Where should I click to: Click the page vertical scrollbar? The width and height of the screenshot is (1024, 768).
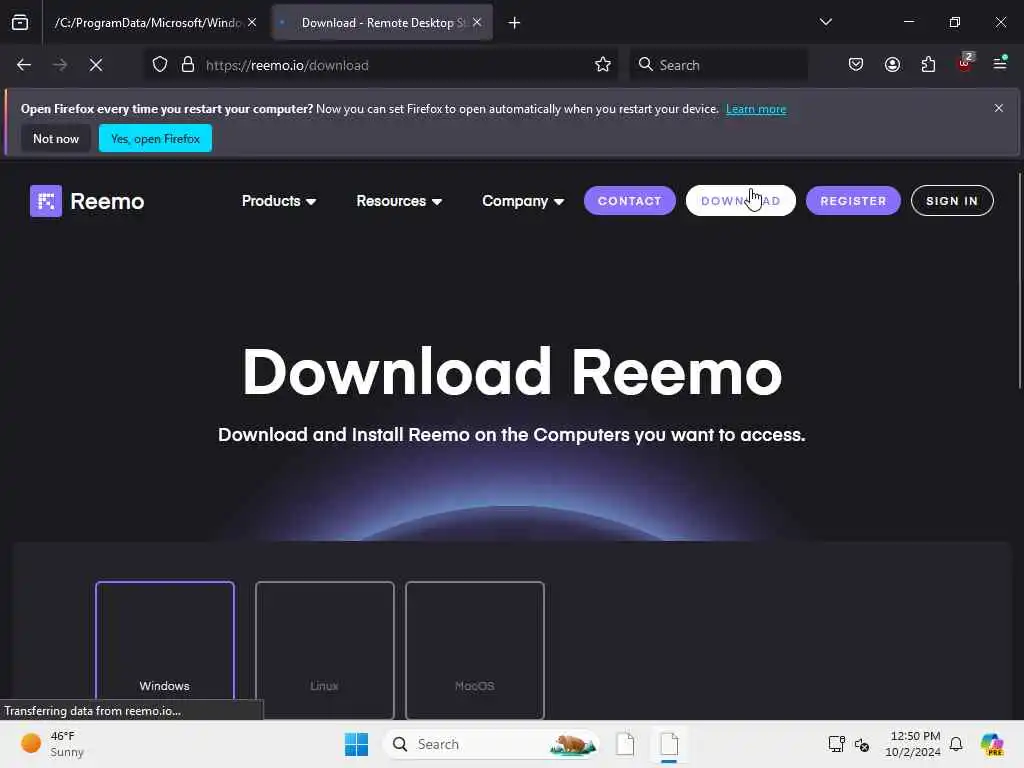tap(1019, 281)
